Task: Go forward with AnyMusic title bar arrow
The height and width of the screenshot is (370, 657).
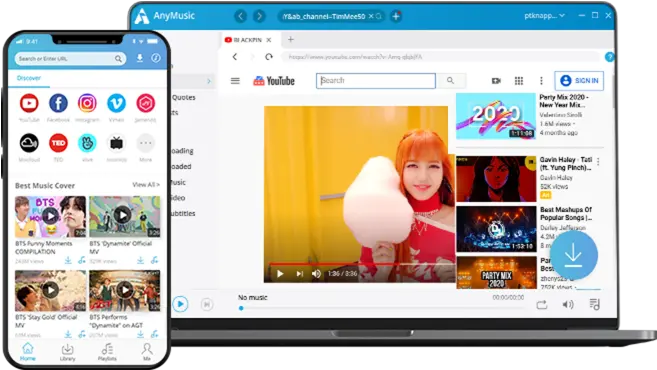Action: coord(259,16)
